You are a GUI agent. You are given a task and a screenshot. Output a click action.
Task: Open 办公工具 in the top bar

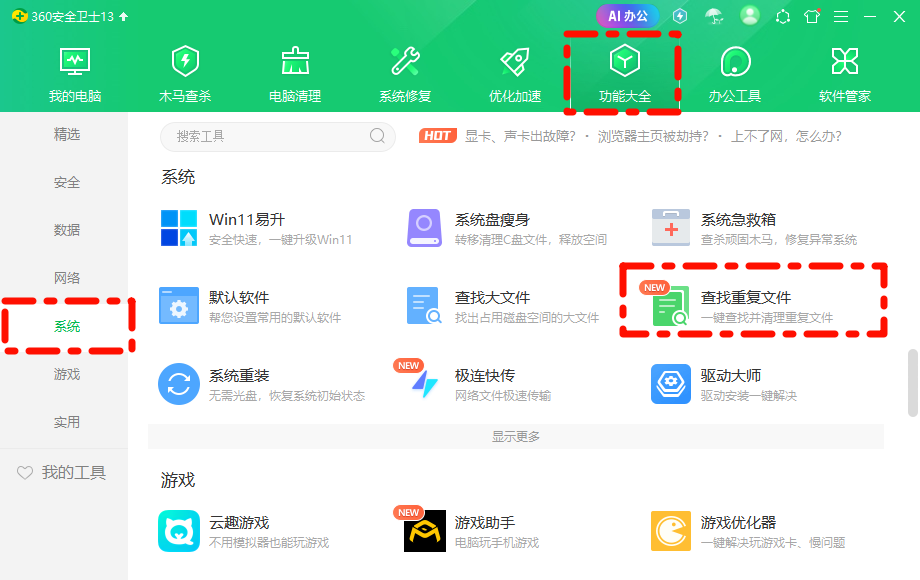(735, 74)
